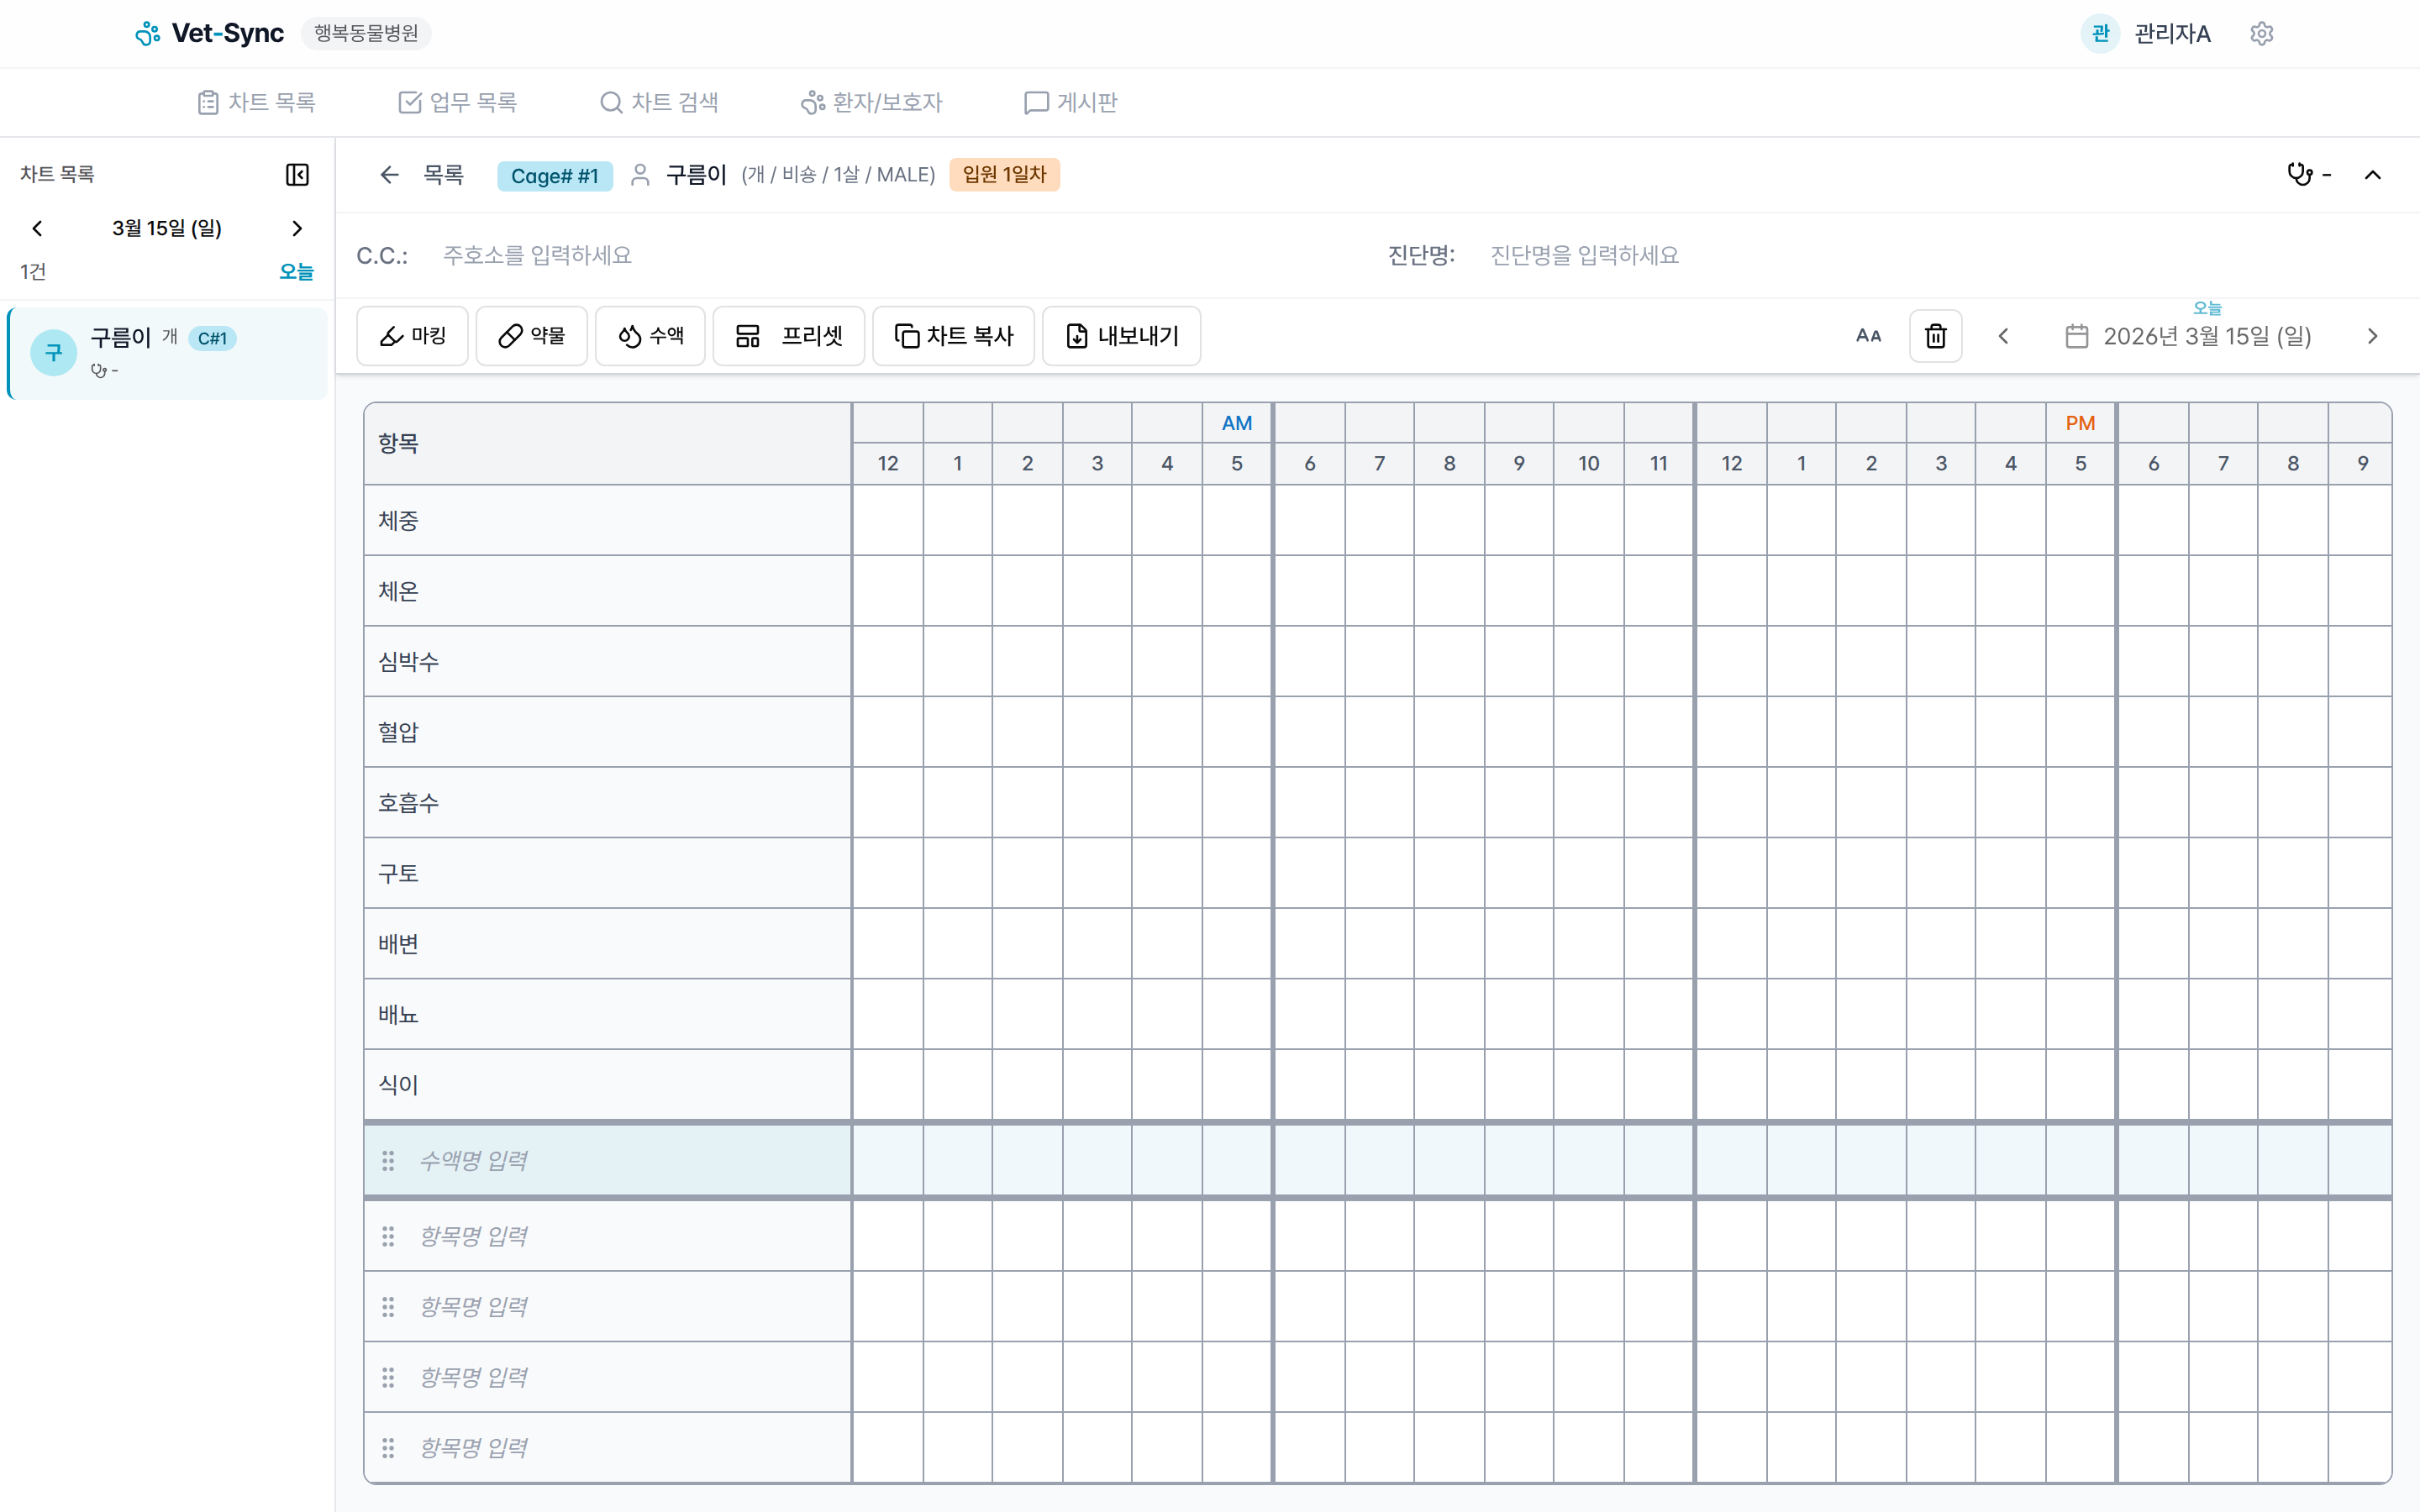This screenshot has width=2420, height=1512.
Task: Click the AA font size icon
Action: click(x=1869, y=335)
